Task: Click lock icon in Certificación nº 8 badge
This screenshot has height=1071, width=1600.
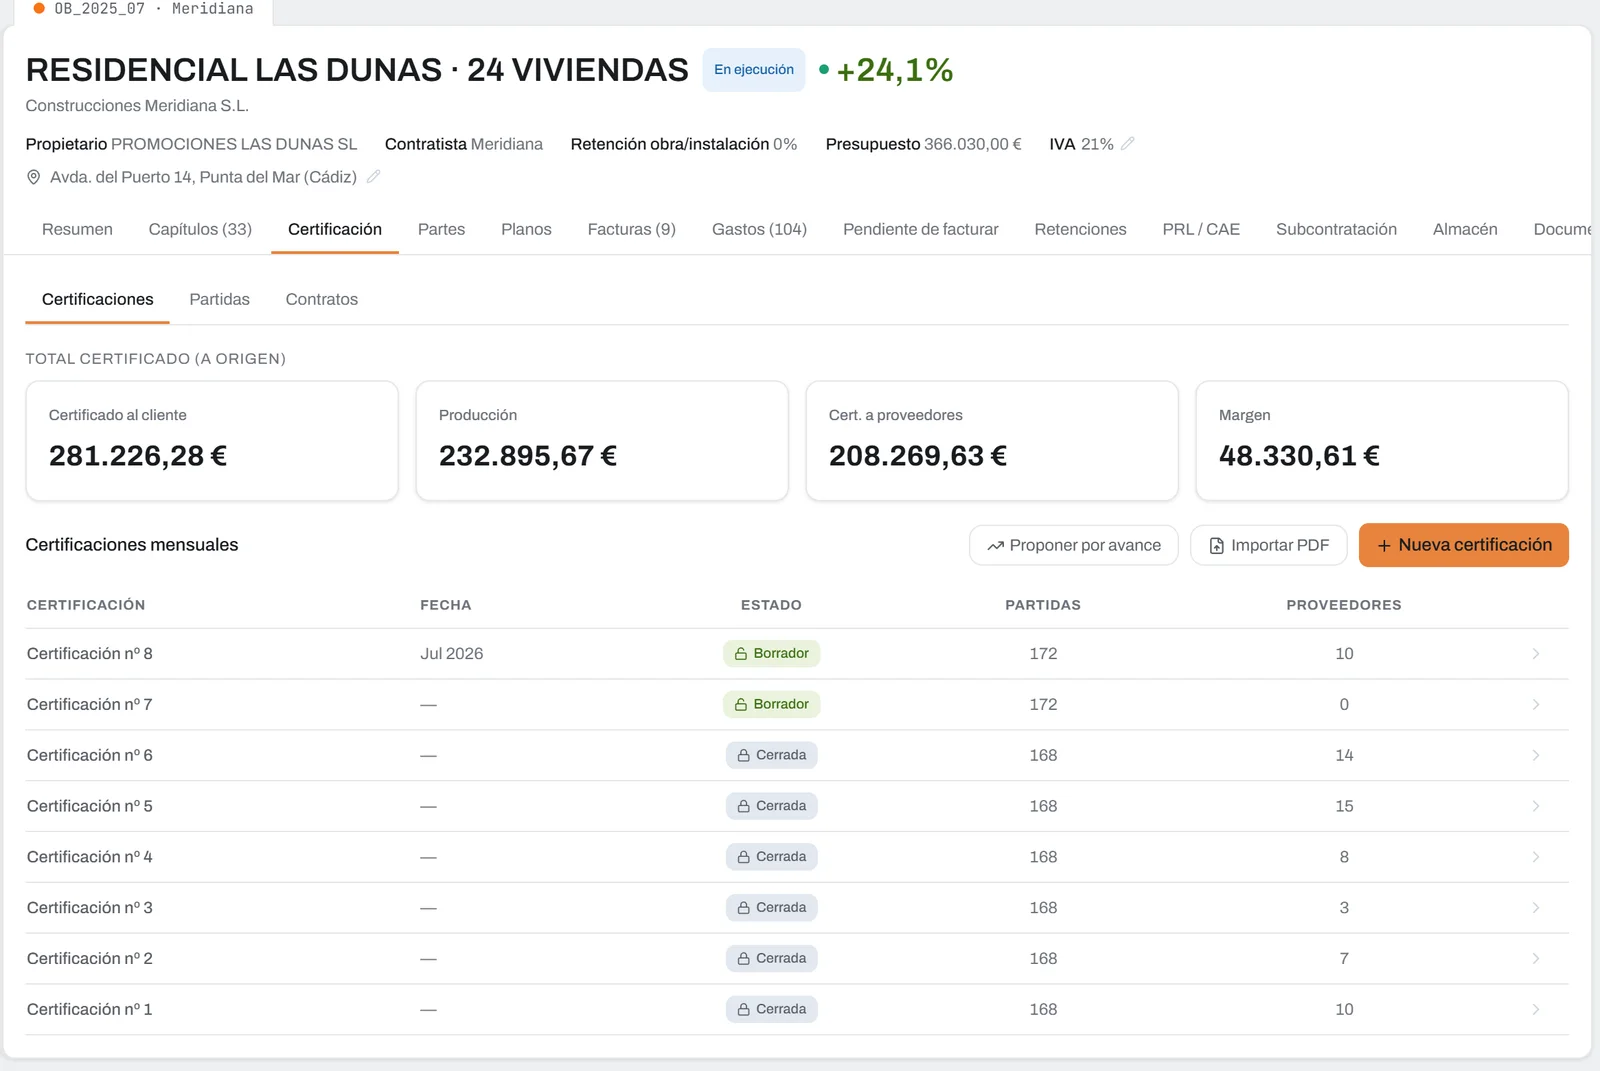Action: (x=741, y=654)
